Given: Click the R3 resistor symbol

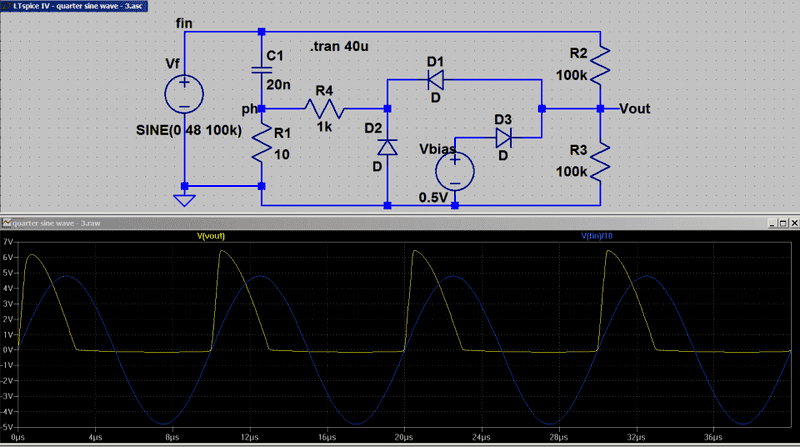Looking at the screenshot, I should pos(600,161).
